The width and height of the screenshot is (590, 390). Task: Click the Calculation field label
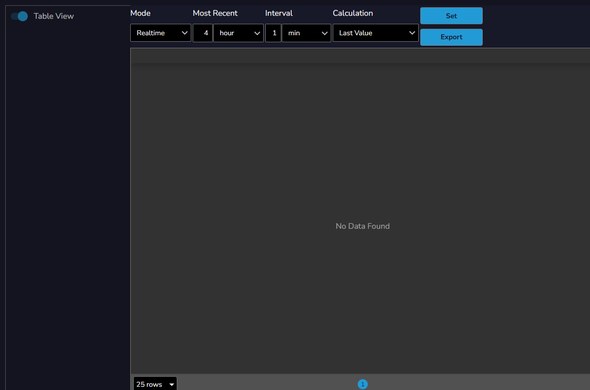[x=353, y=13]
